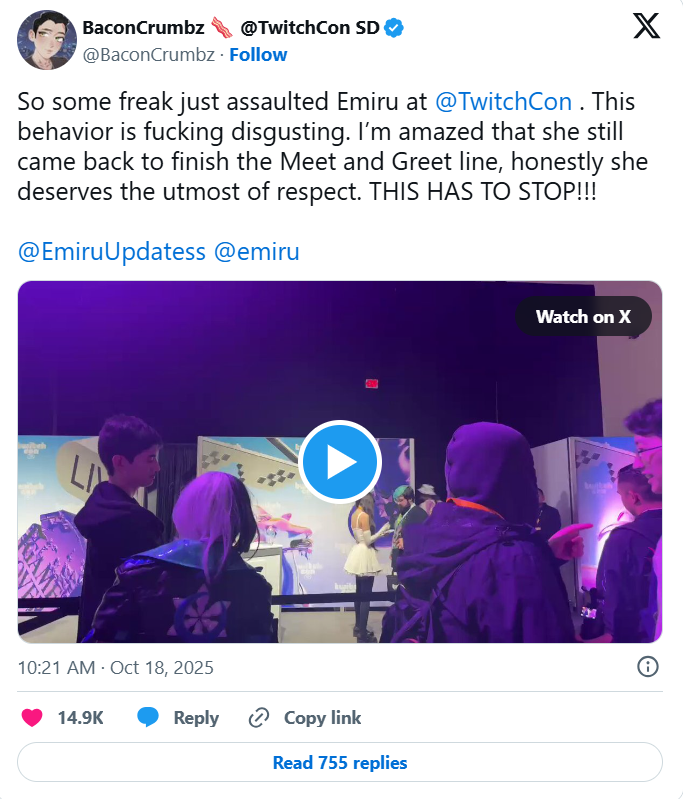
Task: Click the blue verified badge
Action: [x=396, y=29]
